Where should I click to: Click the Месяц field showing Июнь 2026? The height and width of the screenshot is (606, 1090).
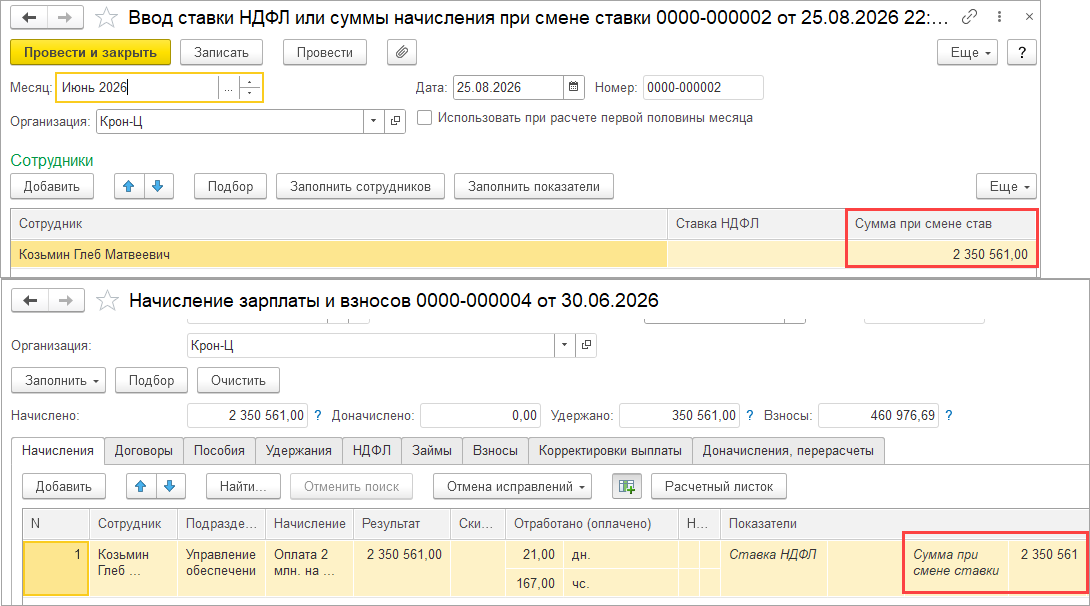coord(138,88)
